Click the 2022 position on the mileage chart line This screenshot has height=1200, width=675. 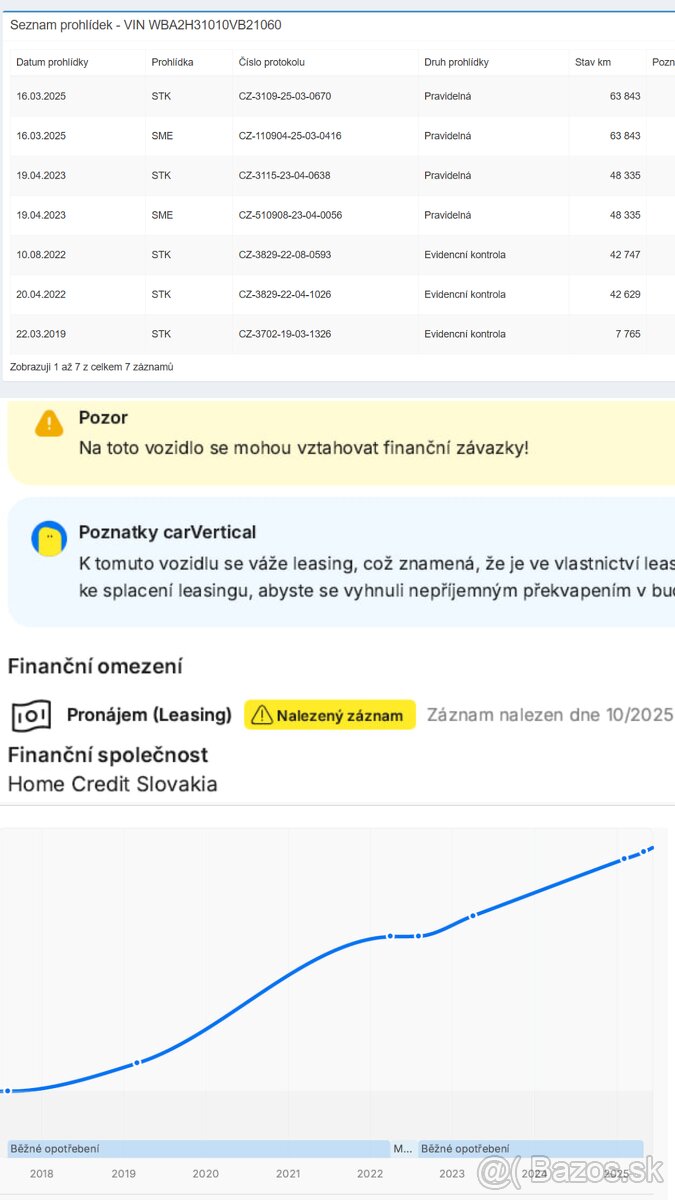(x=371, y=937)
